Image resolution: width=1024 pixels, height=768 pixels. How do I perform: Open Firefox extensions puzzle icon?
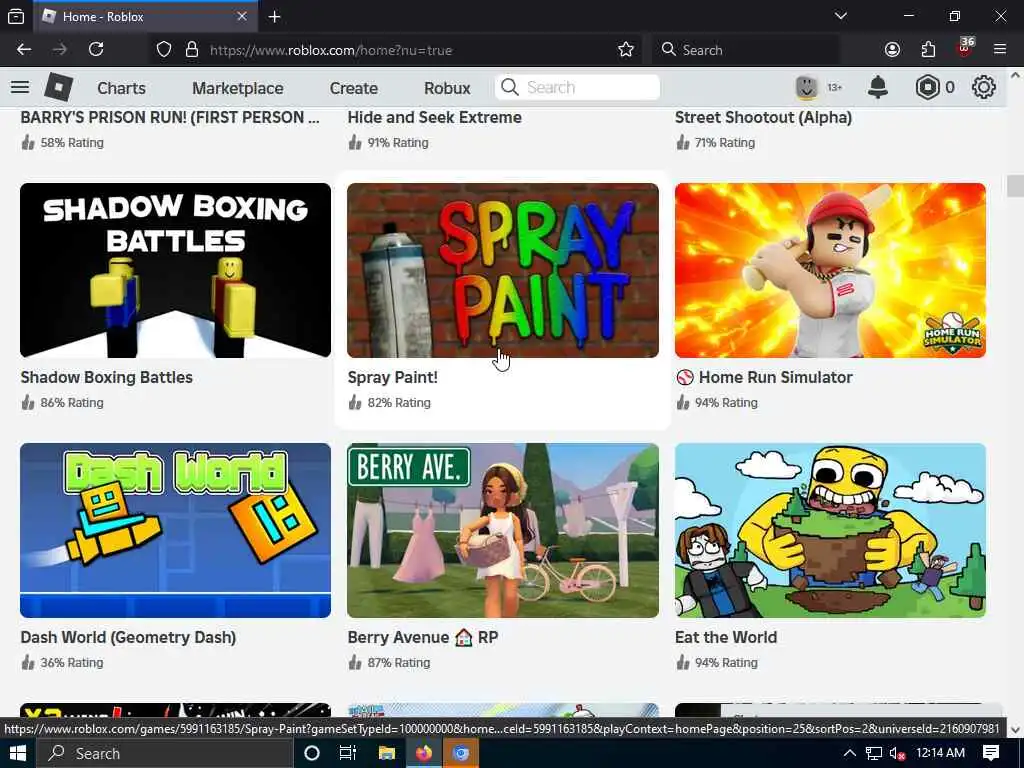click(928, 50)
